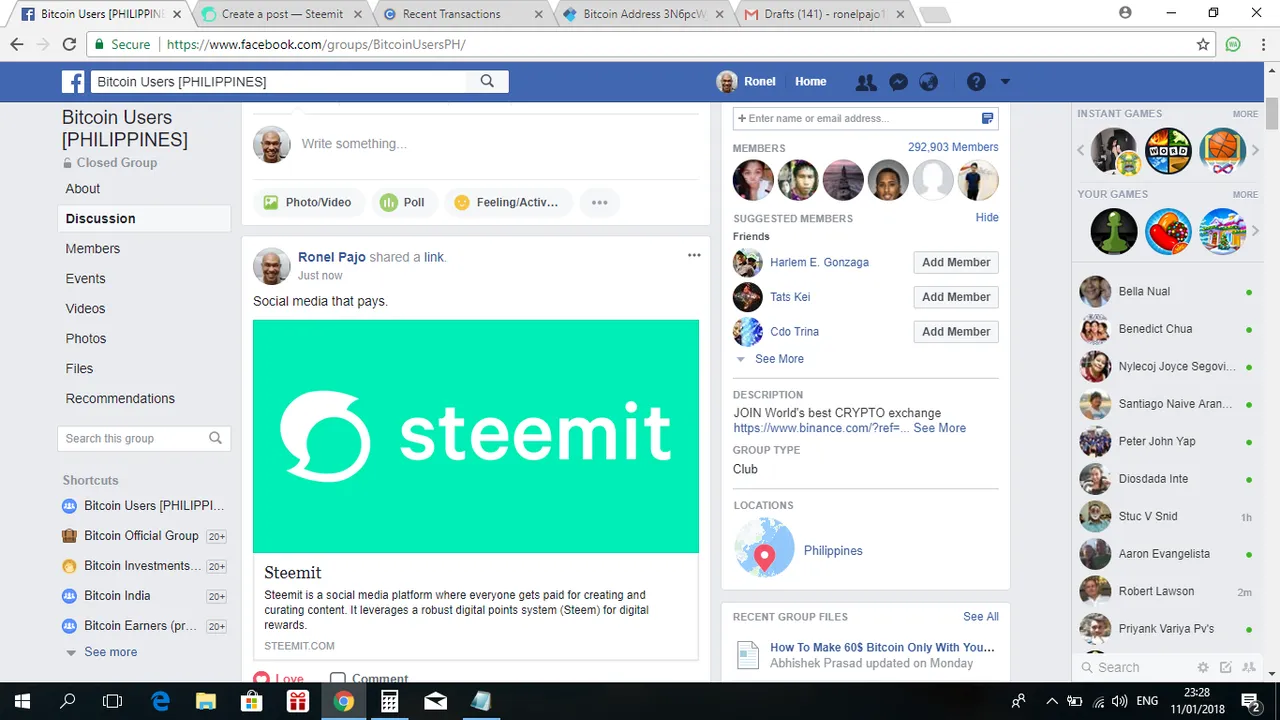The height and width of the screenshot is (720, 1280).
Task: Click the Search this group field
Action: coord(144,438)
